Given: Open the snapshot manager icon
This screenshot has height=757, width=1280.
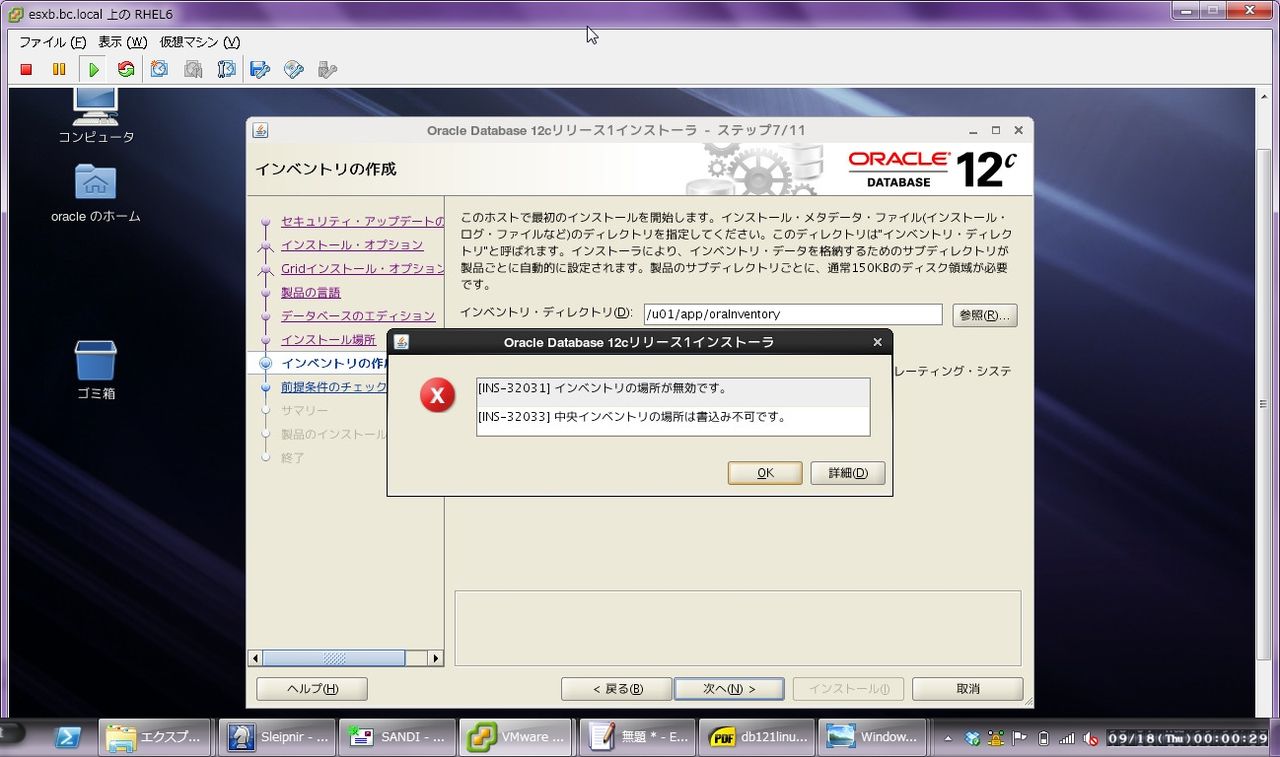Looking at the screenshot, I should (x=226, y=69).
